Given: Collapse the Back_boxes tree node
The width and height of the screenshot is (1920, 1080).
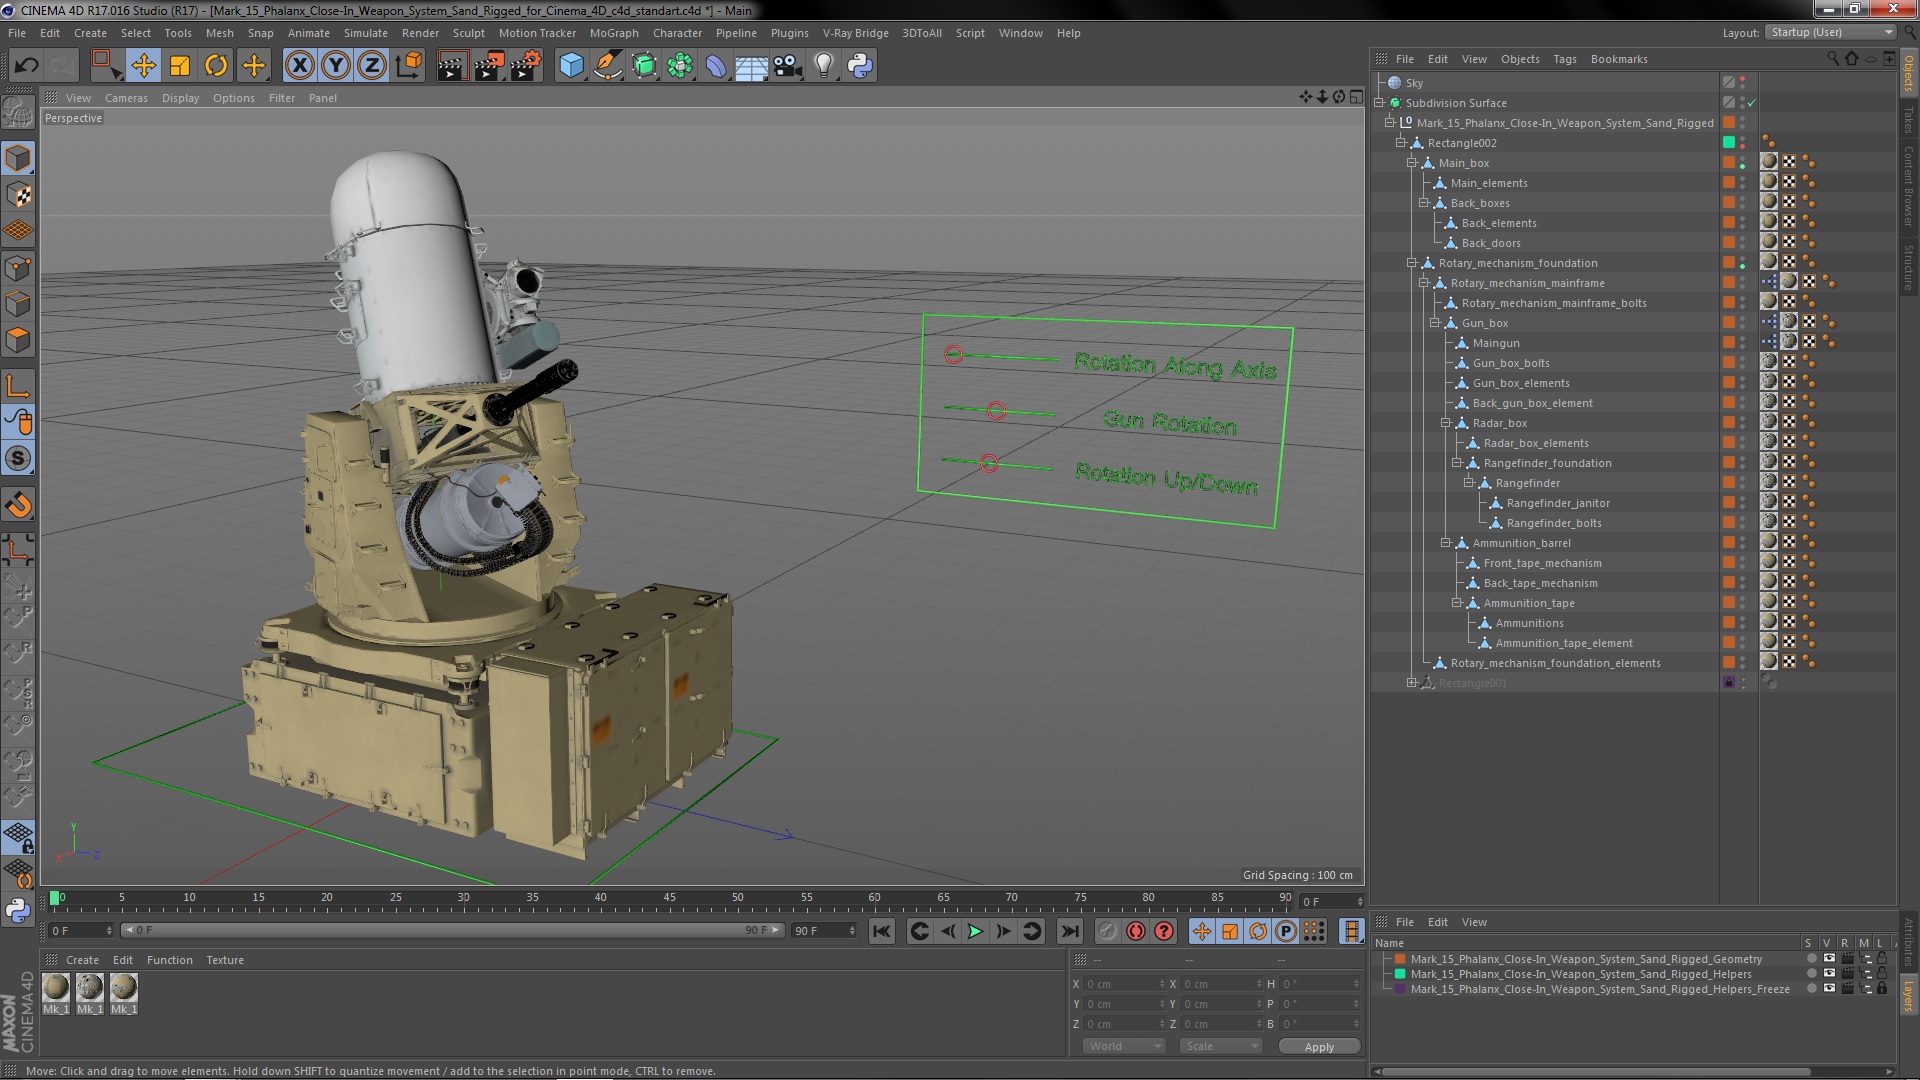Looking at the screenshot, I should [1423, 203].
